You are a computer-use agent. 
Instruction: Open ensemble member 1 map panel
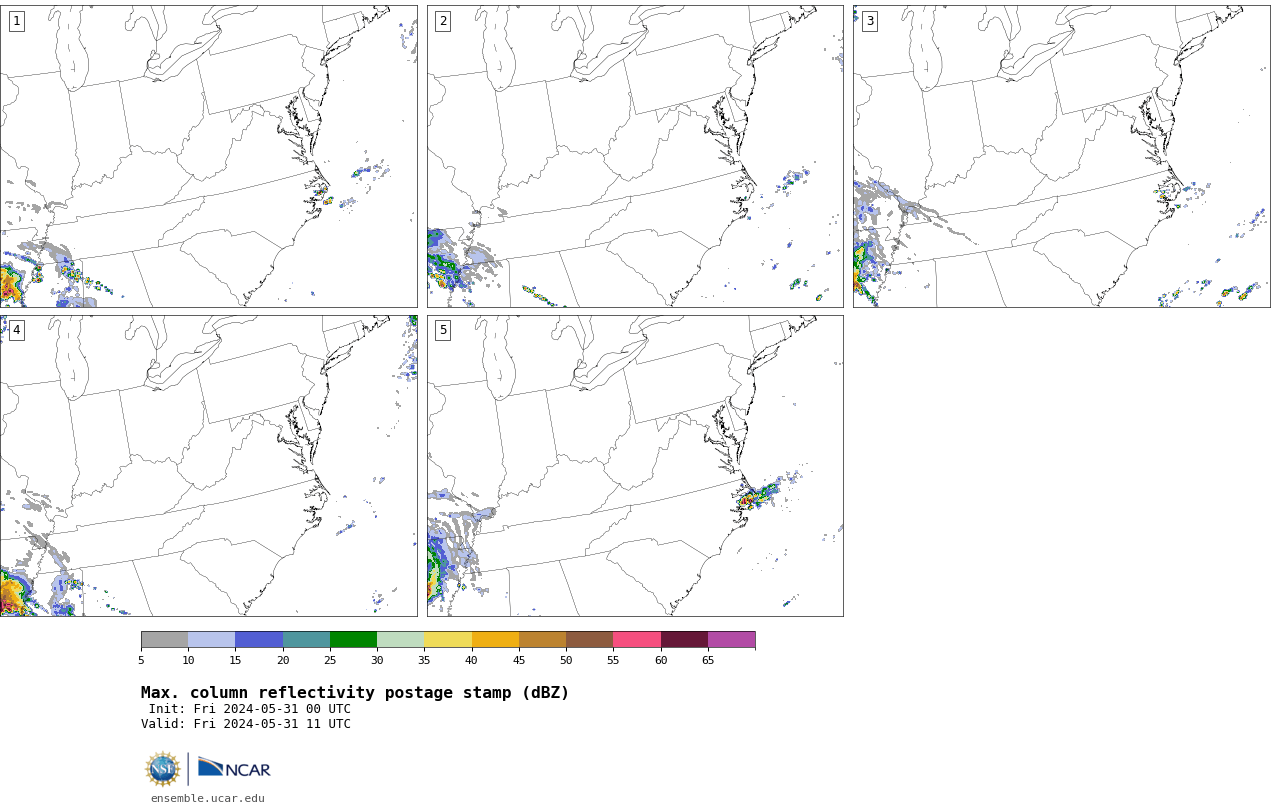tap(208, 156)
